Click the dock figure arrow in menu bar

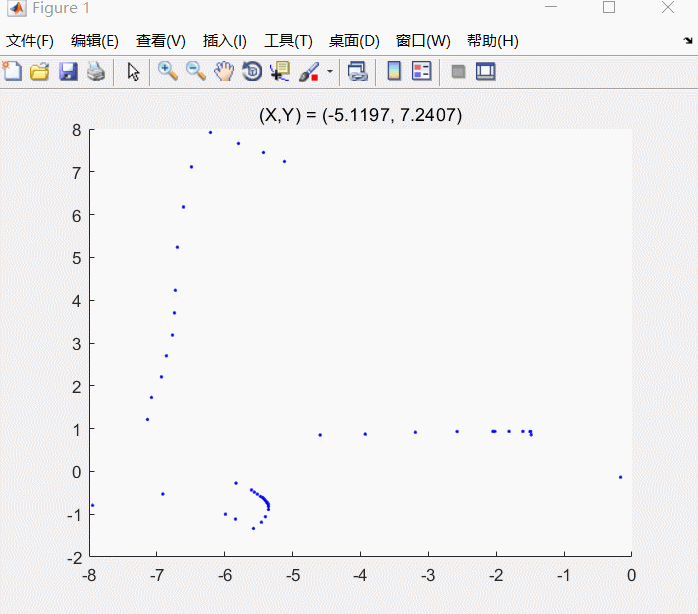[x=688, y=41]
